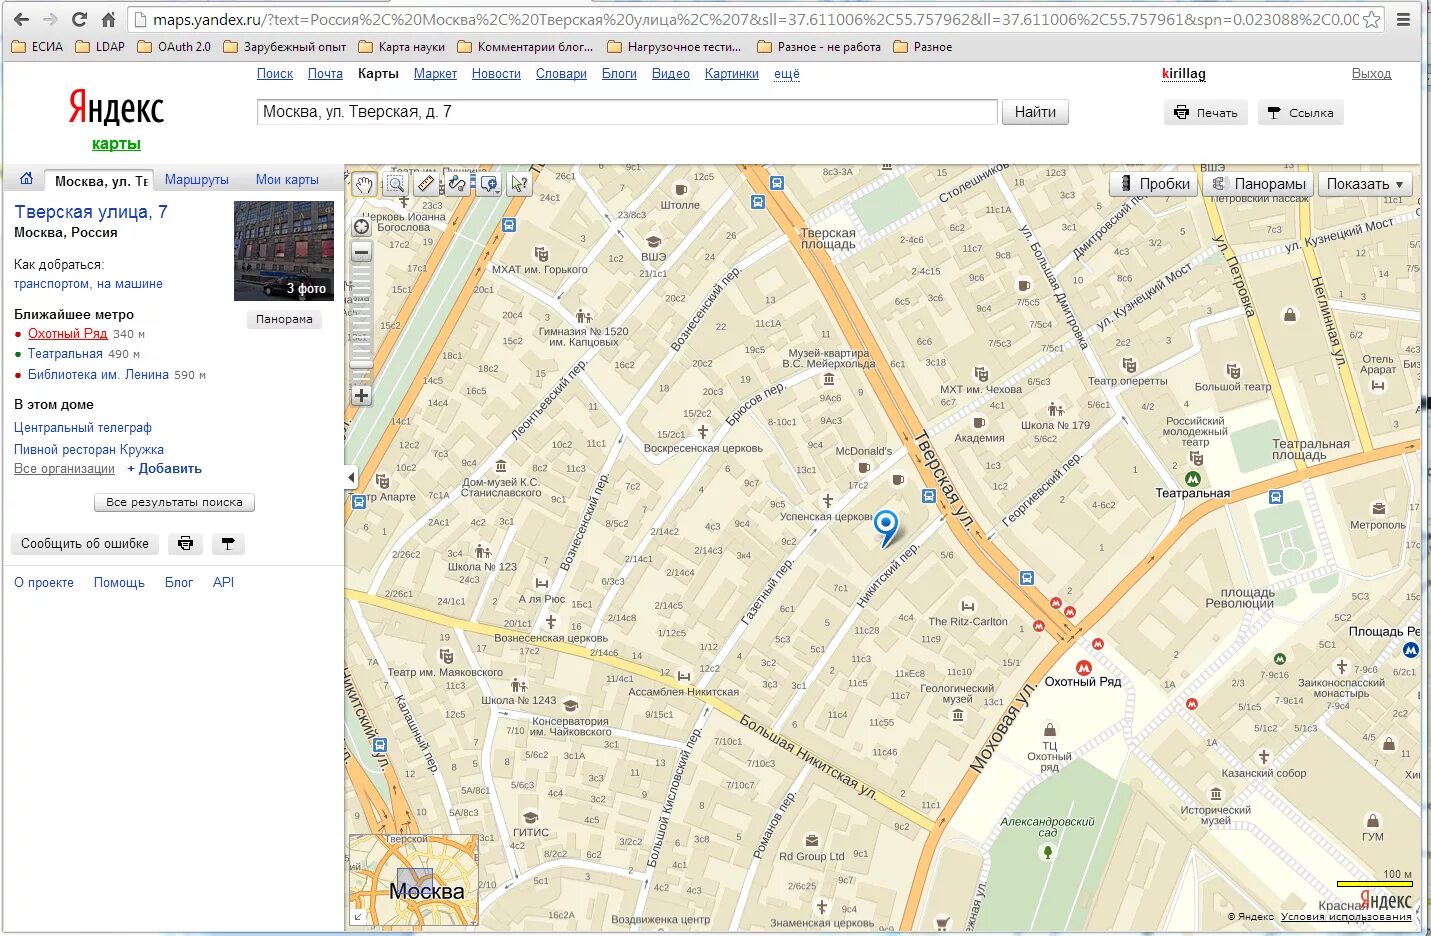Open the Тверская улица, 7 title link
This screenshot has width=1431, height=936.
91,212
